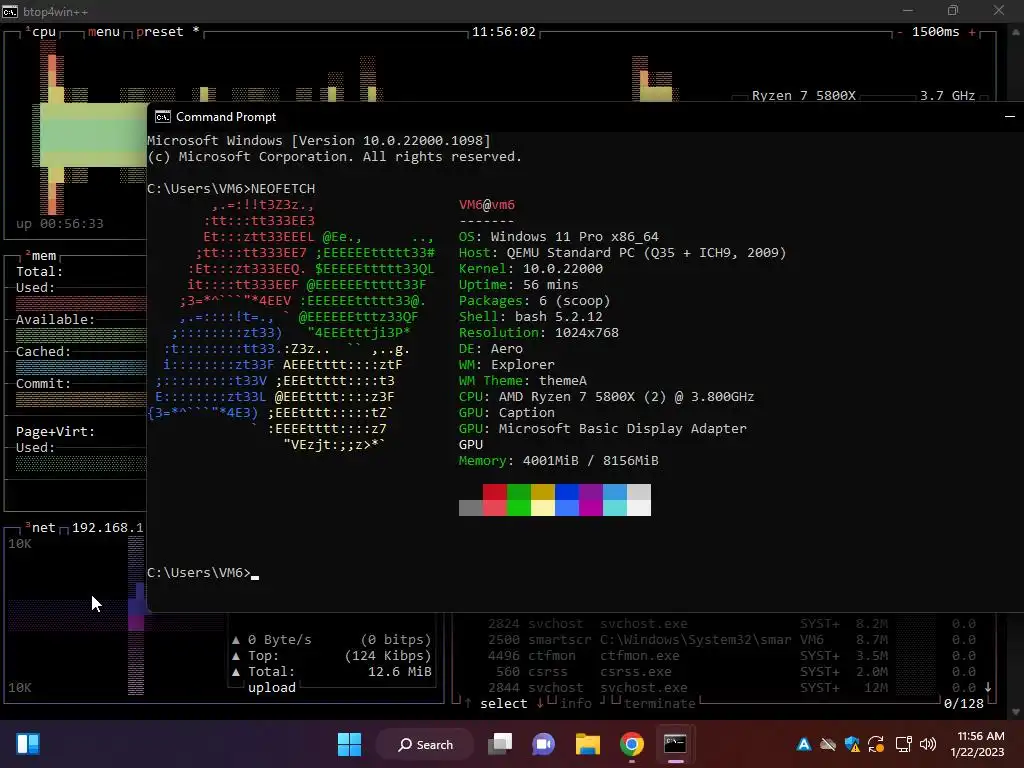This screenshot has width=1024, height=768.
Task: Click the GPU: Microsoft Basic Display Adapter line
Action: pyautogui.click(x=603, y=428)
